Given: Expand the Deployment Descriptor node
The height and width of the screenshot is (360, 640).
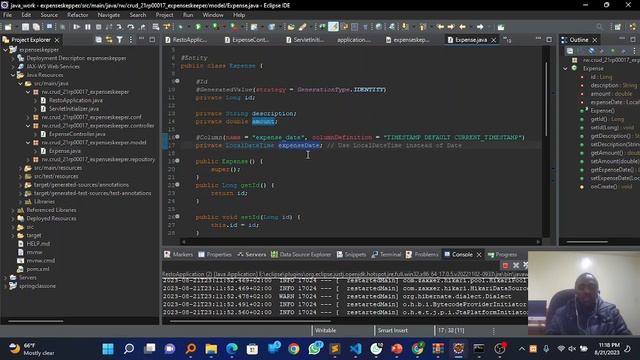Looking at the screenshot, I should pos(13,58).
